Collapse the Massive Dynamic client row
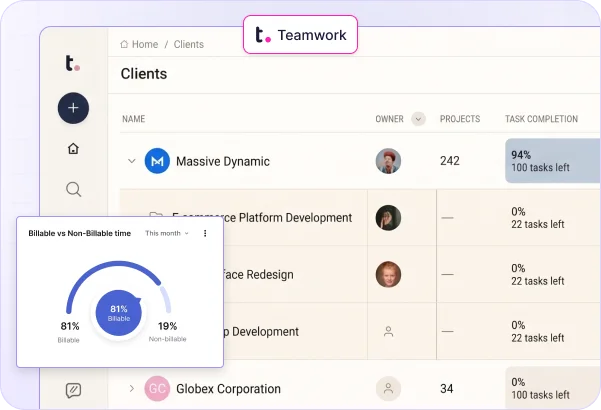The image size is (601, 410). (131, 161)
